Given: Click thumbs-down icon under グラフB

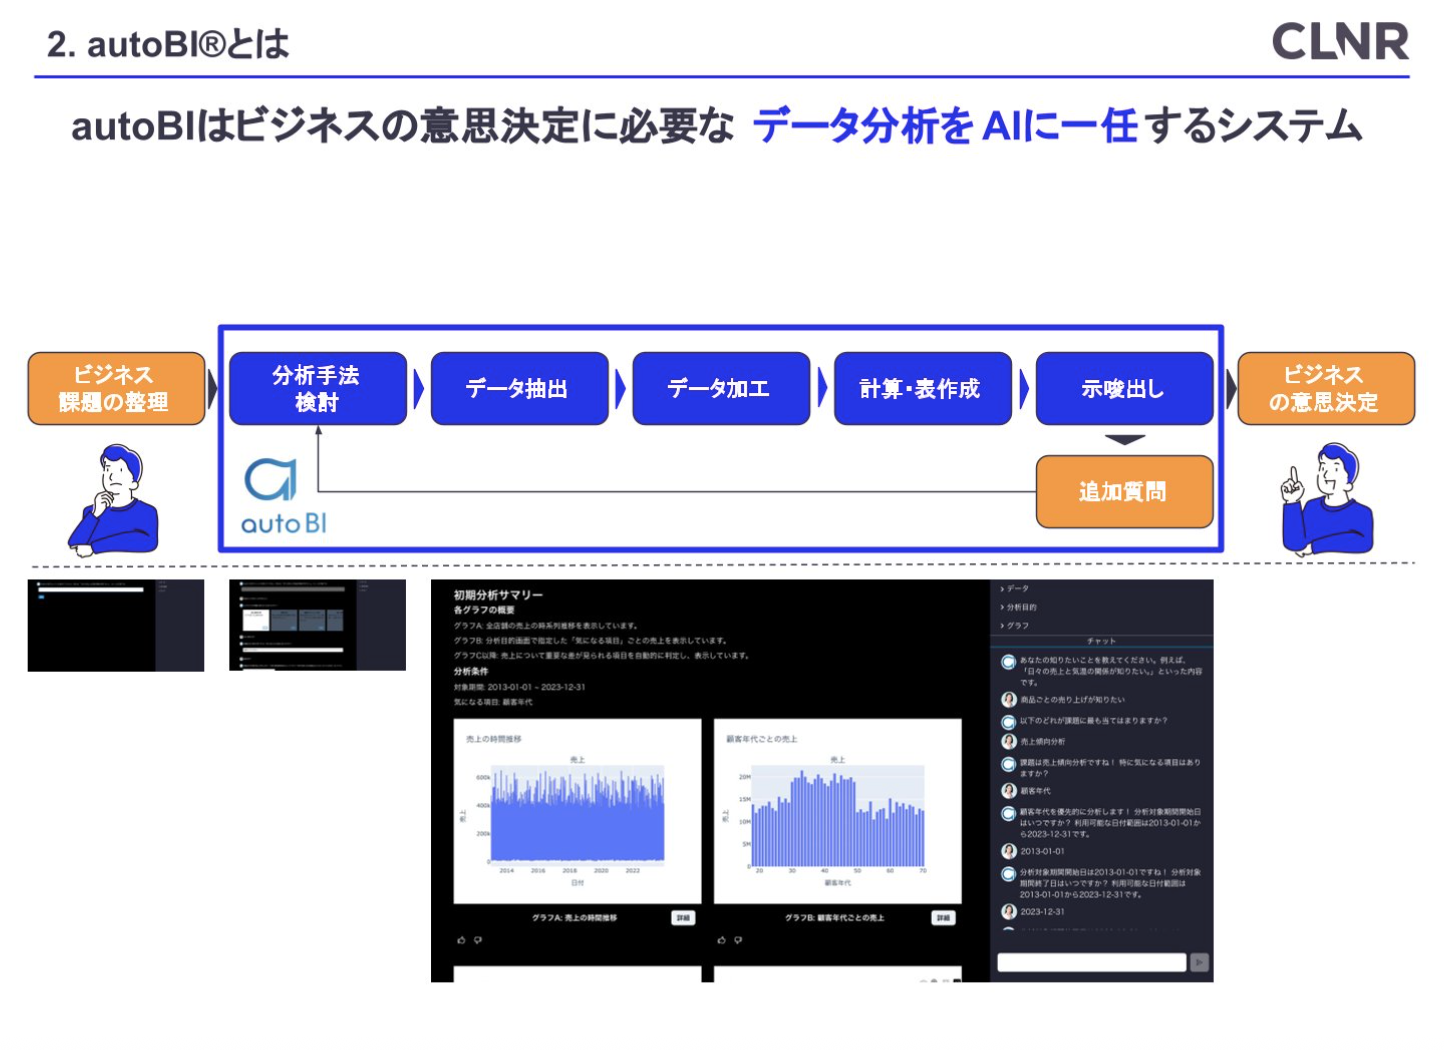Looking at the screenshot, I should [x=738, y=940].
